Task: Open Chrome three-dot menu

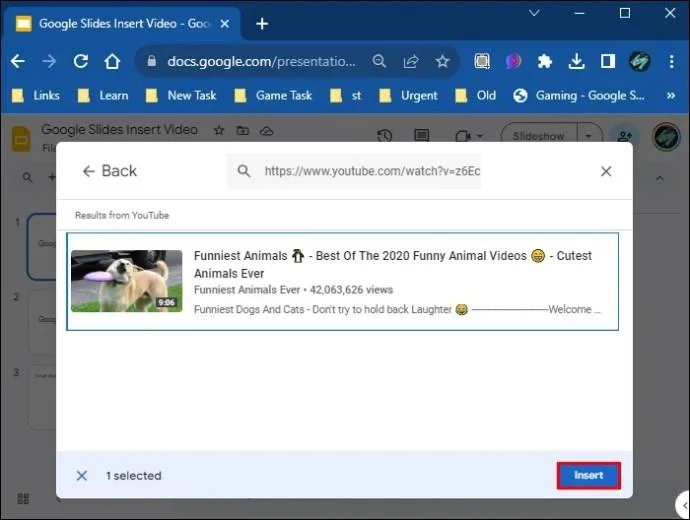Action: click(672, 61)
